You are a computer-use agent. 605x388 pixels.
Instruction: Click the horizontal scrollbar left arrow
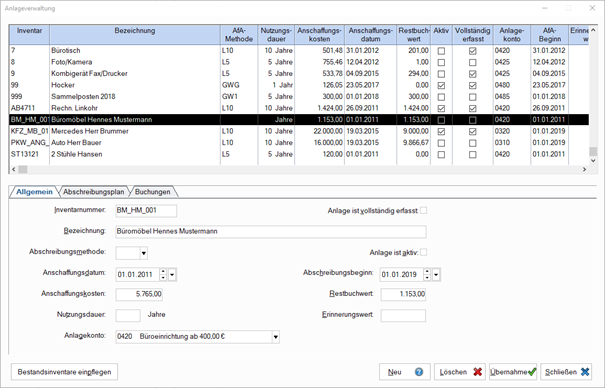click(x=14, y=169)
